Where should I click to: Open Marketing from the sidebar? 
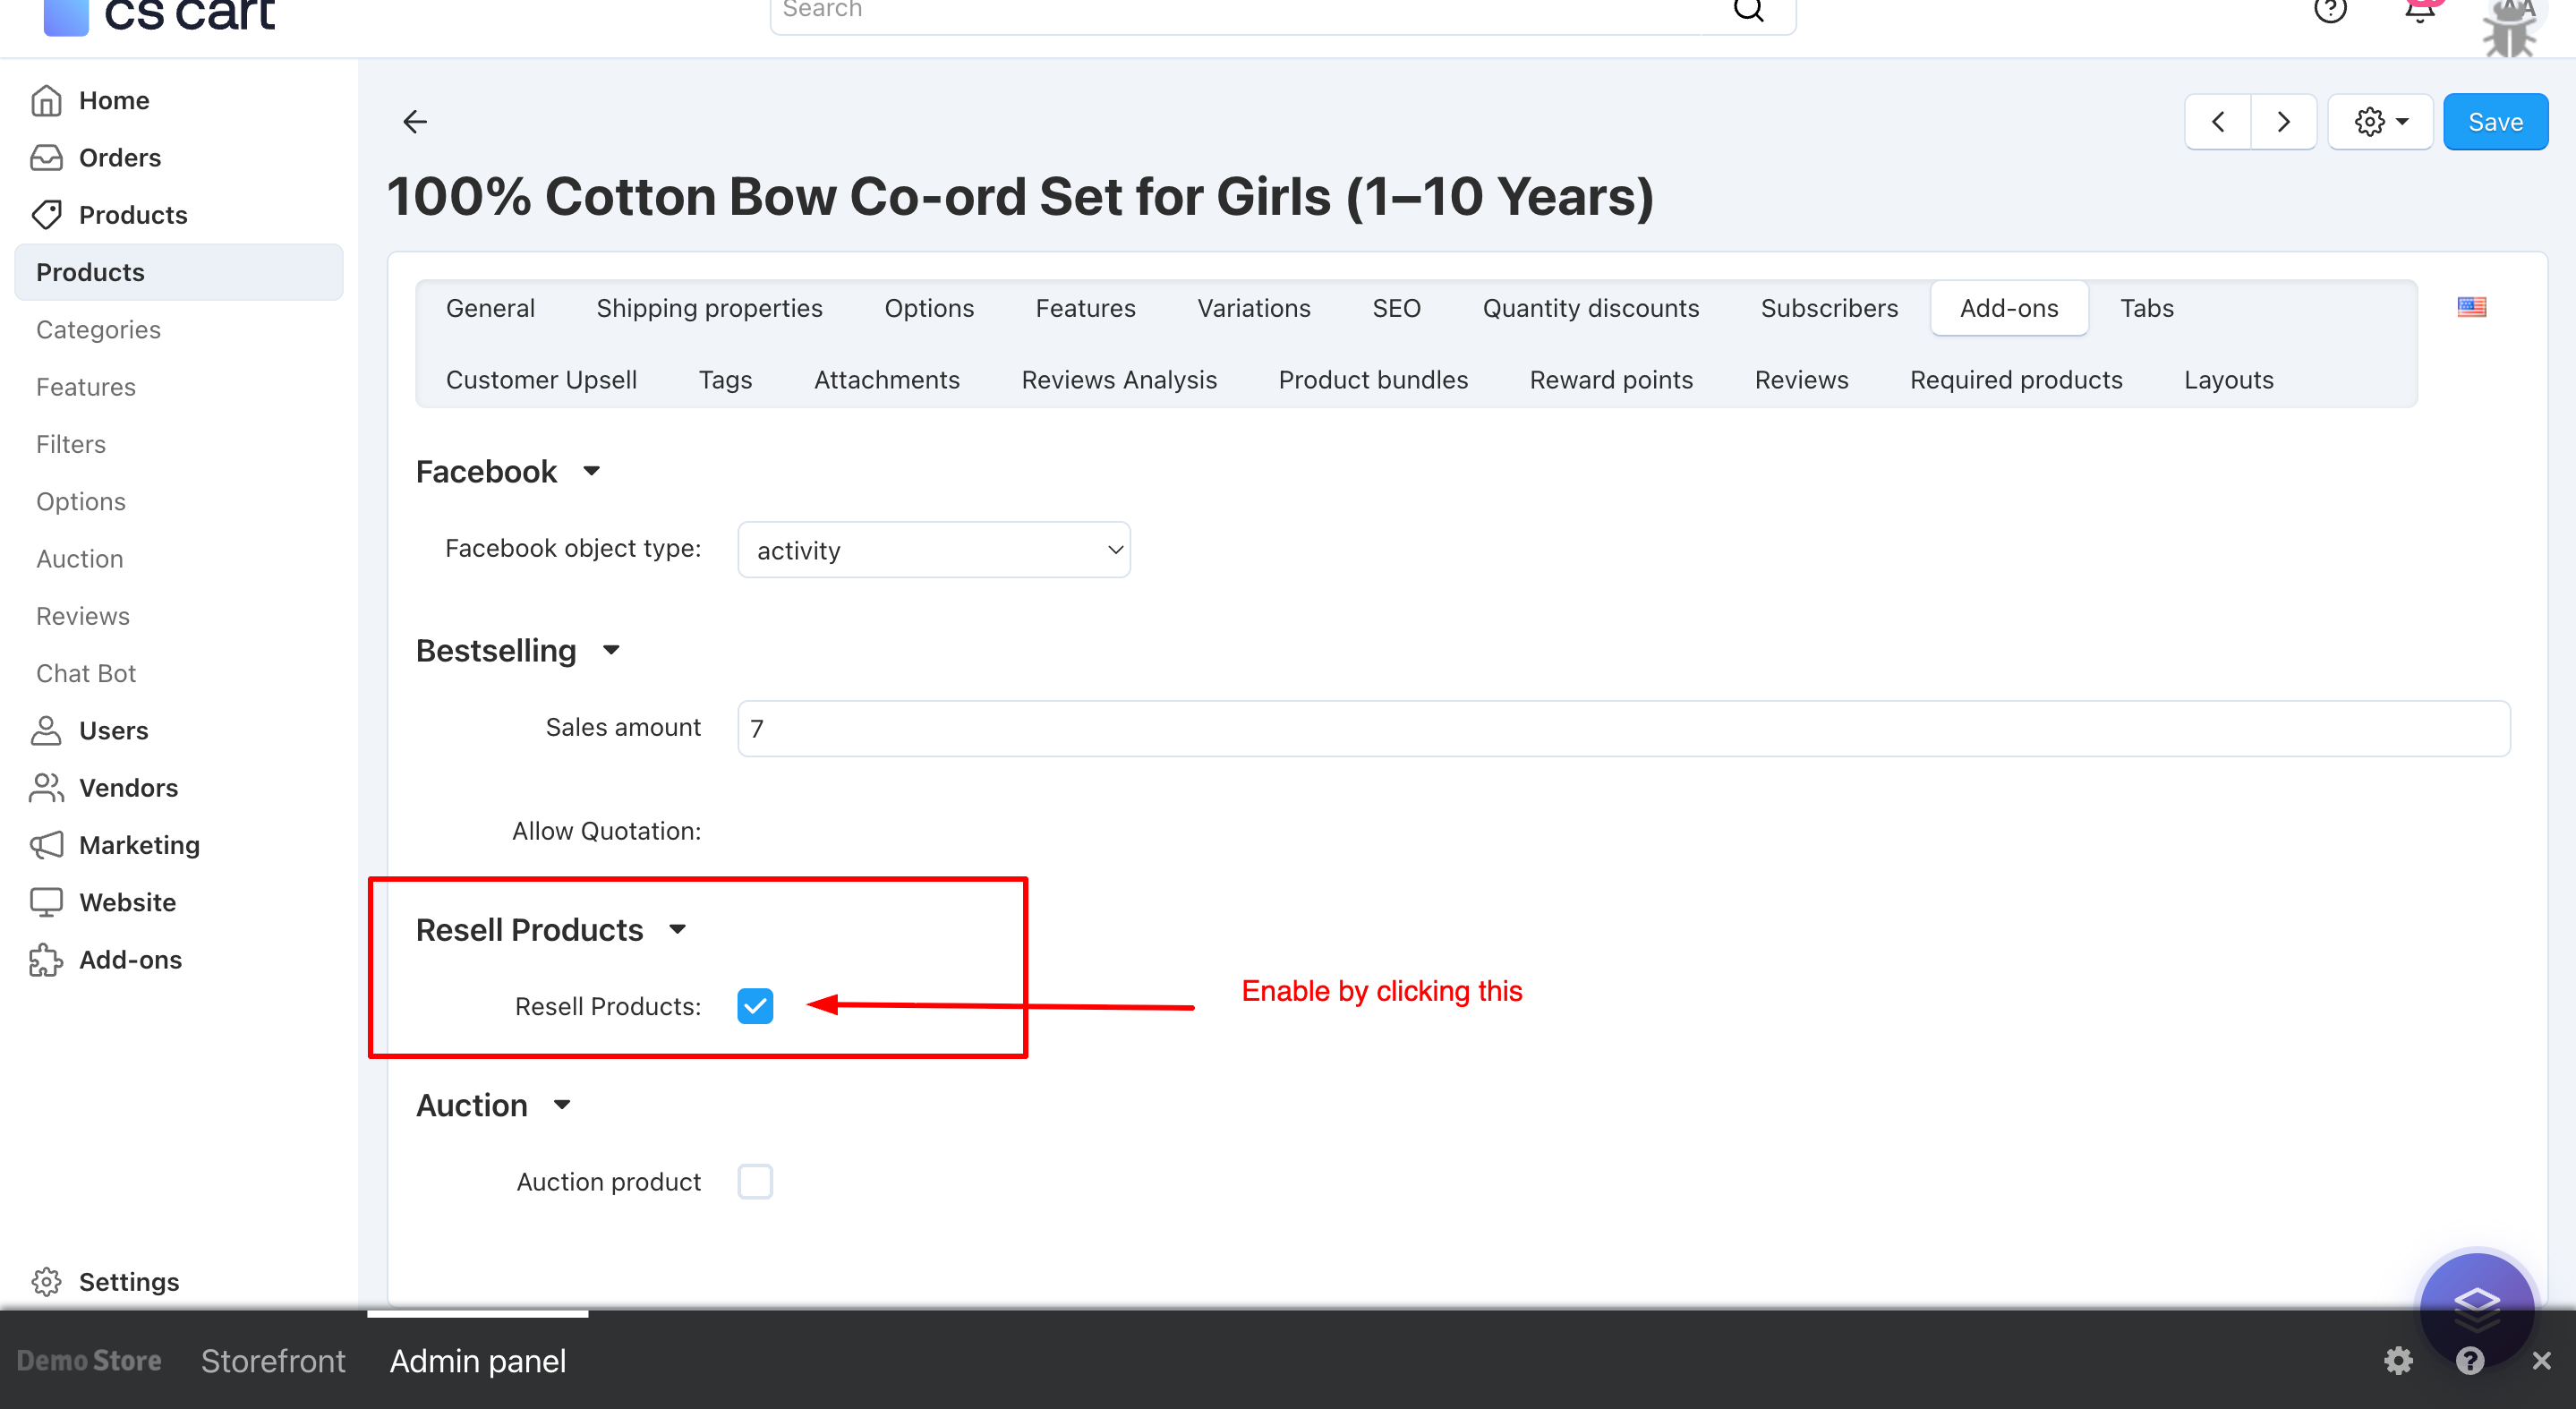139,845
